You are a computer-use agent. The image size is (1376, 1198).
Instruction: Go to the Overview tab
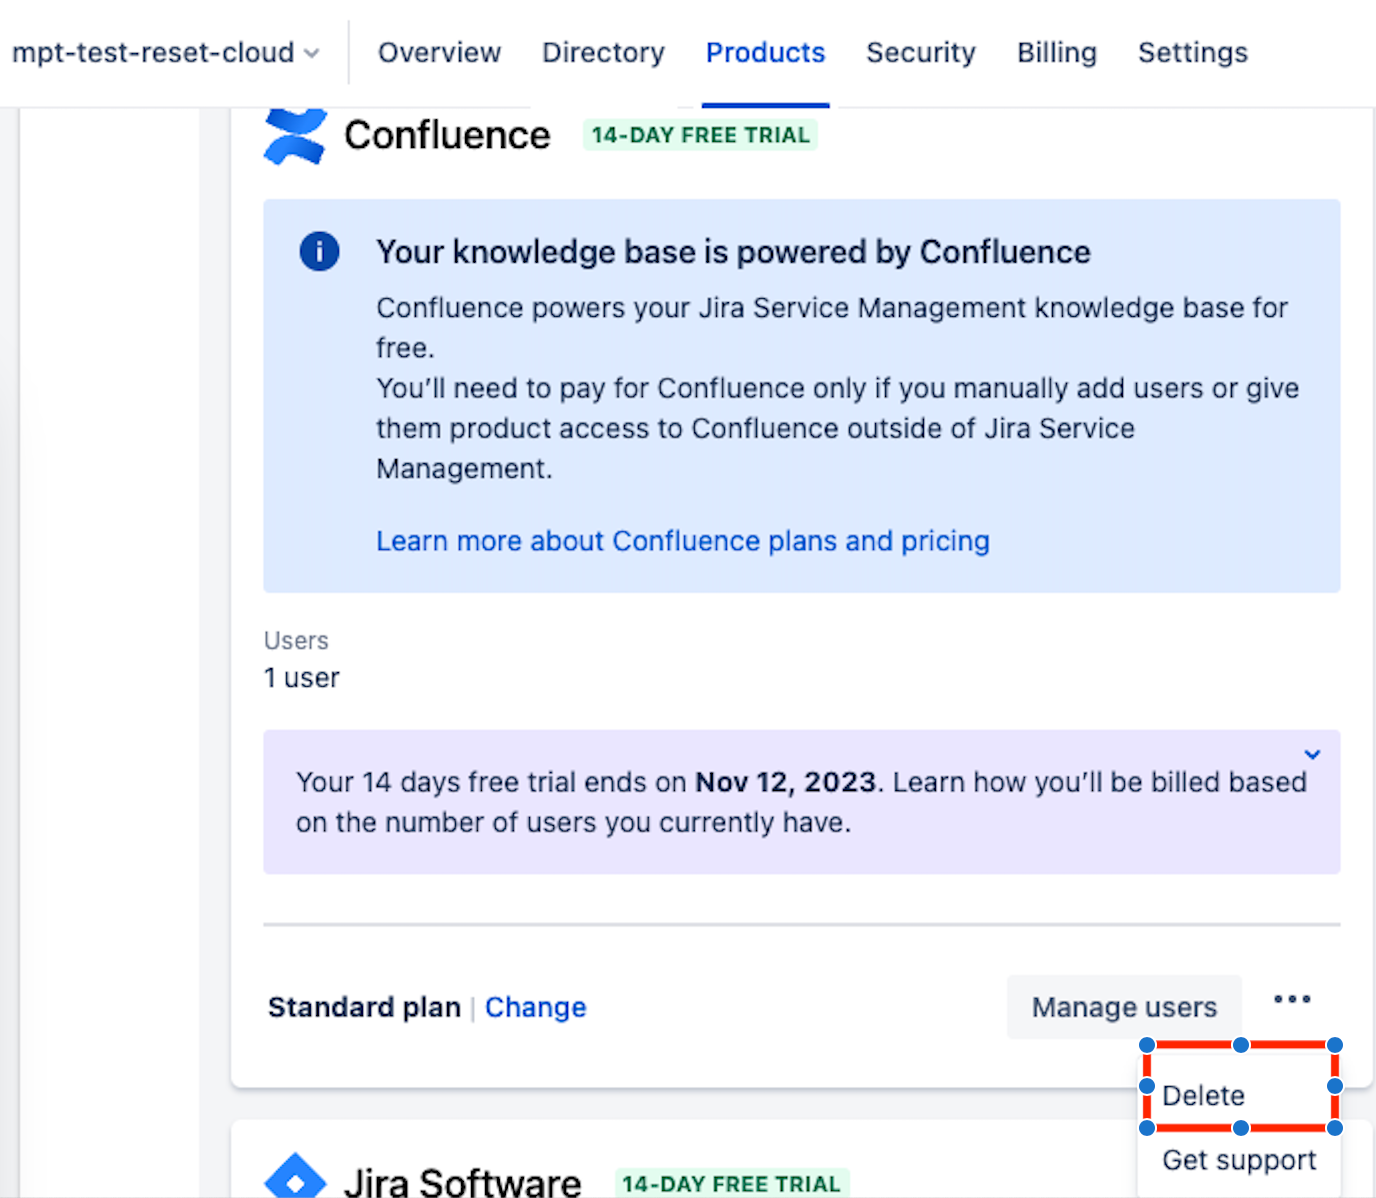[439, 52]
